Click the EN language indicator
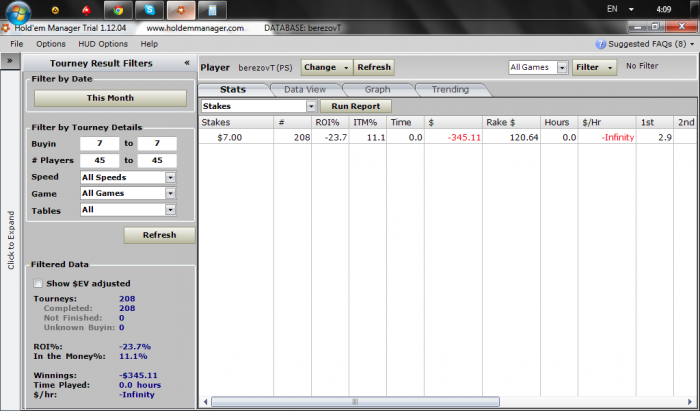Screen dimensions: 700x411 click(x=612, y=9)
